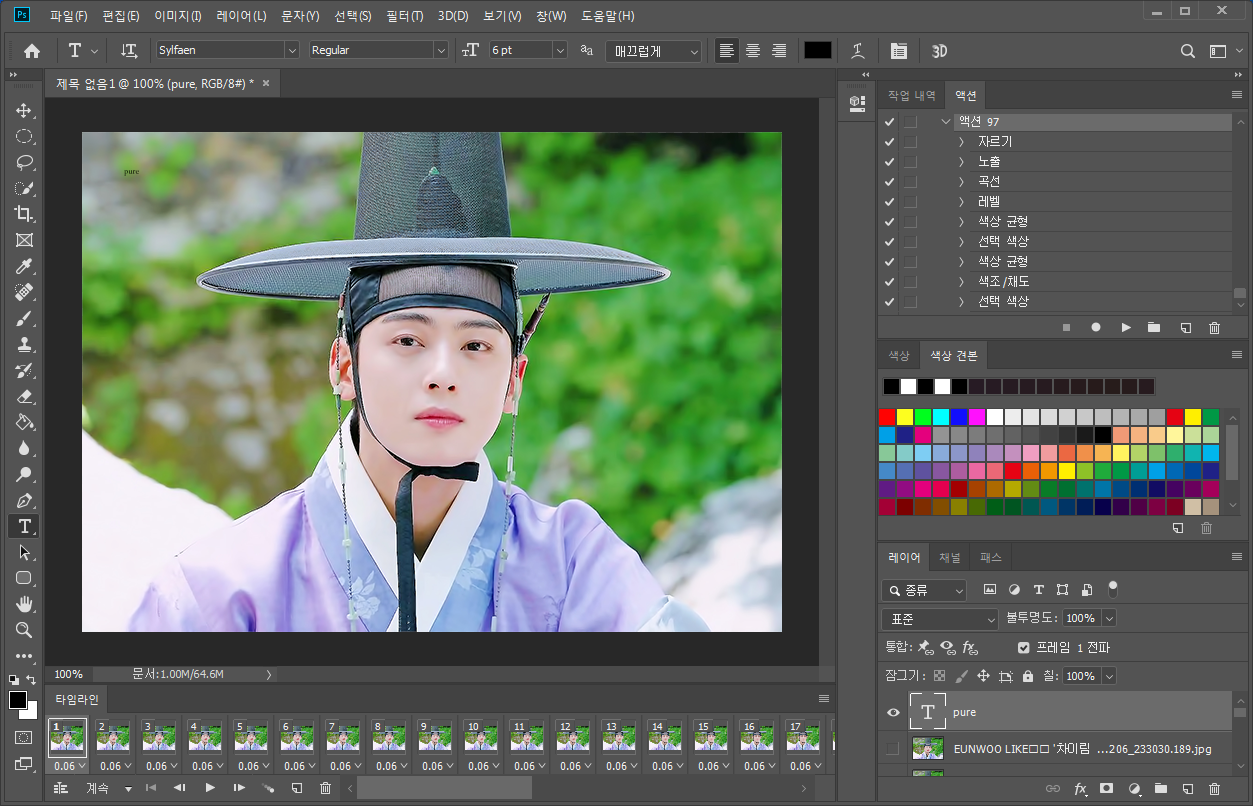Open the 이미지(I) menu
The image size is (1253, 806).
[178, 16]
